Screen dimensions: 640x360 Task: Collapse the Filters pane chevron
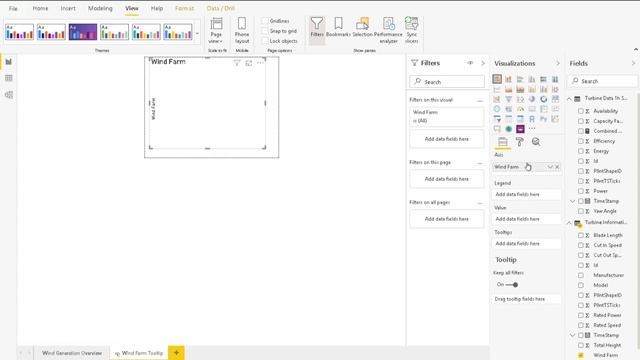click(x=483, y=63)
